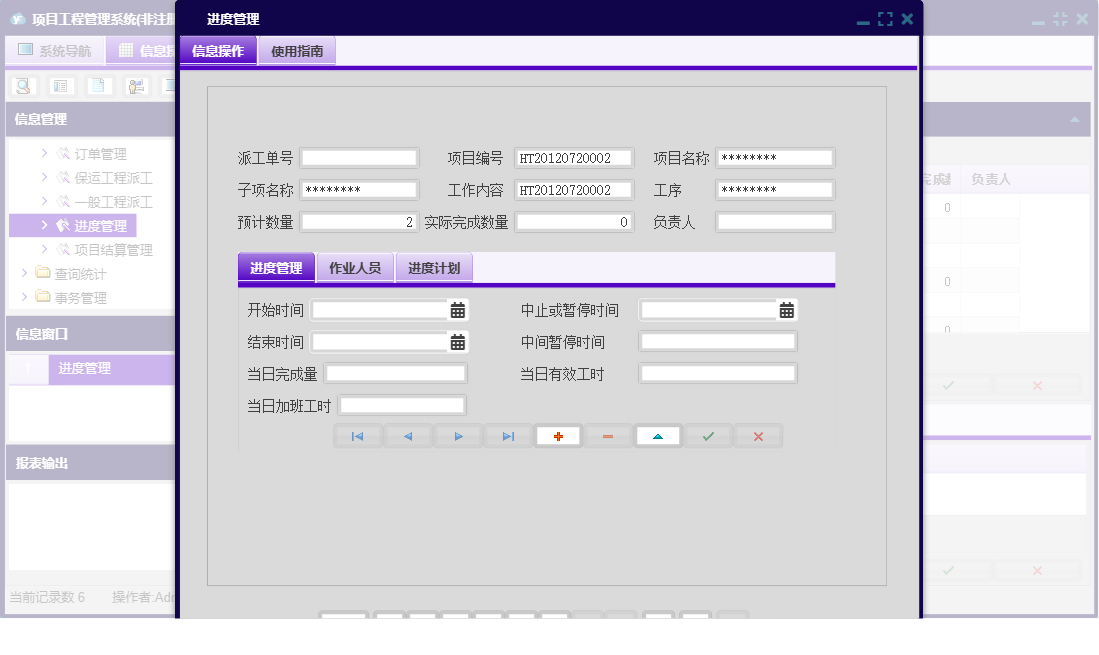Click the next record arrow button
The image size is (1099, 655).
[458, 435]
